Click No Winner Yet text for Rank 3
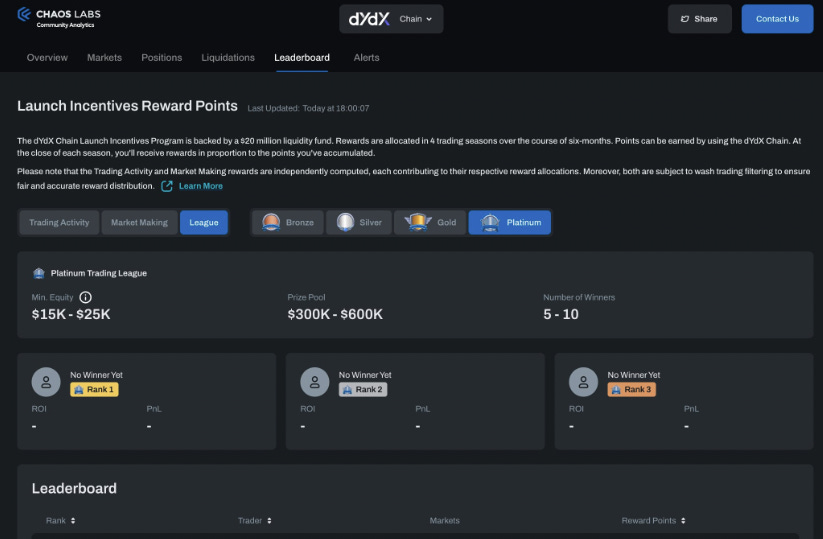Image resolution: width=823 pixels, height=539 pixels. pos(634,375)
